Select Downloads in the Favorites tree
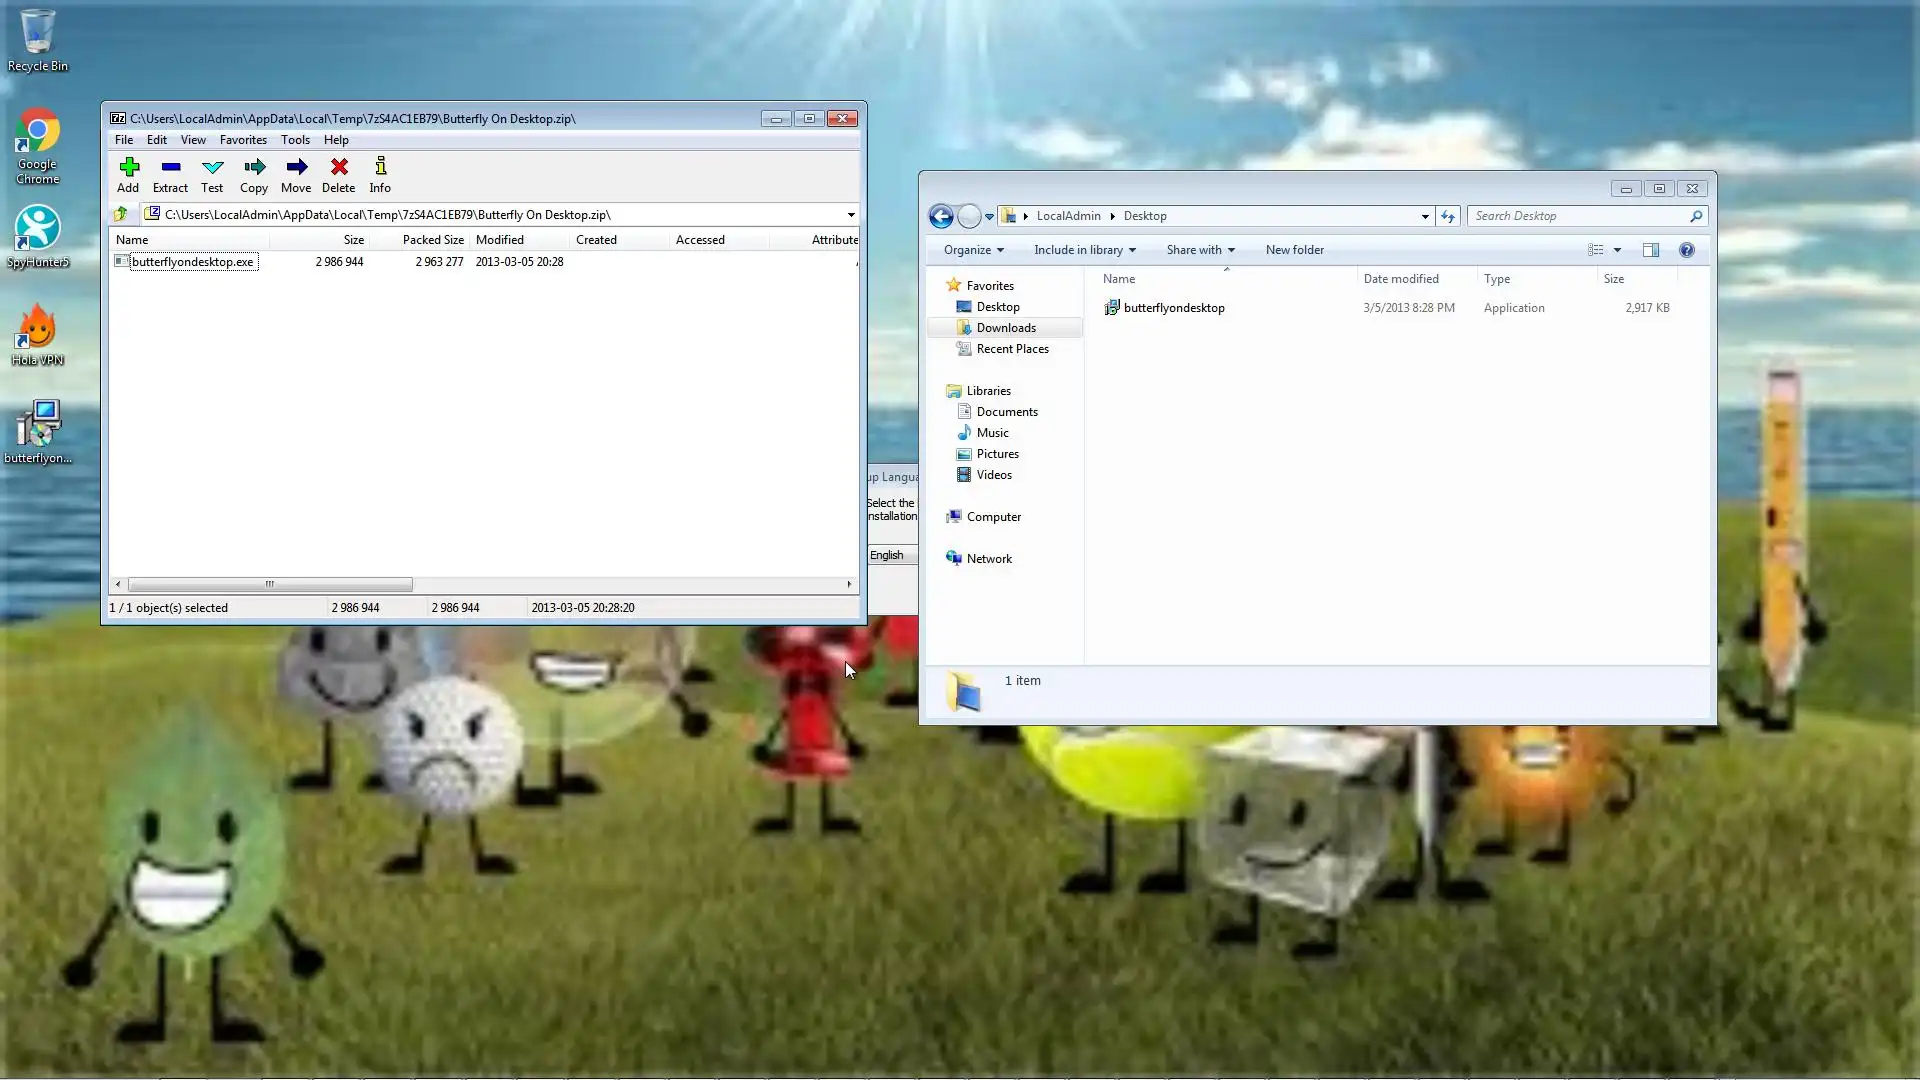1920x1080 pixels. coord(1005,328)
